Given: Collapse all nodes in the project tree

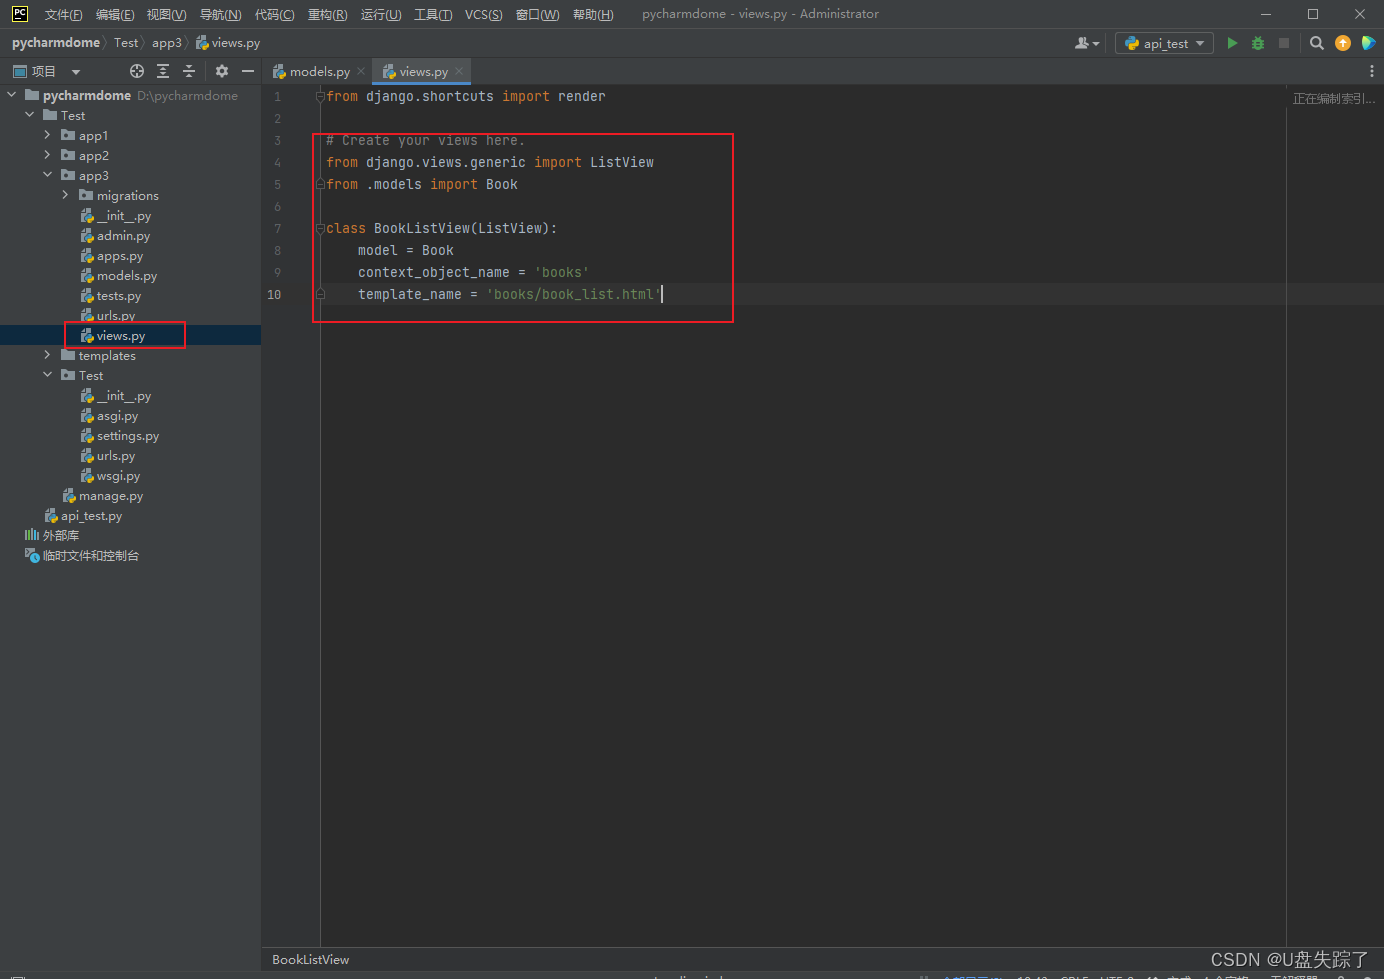Looking at the screenshot, I should [188, 70].
